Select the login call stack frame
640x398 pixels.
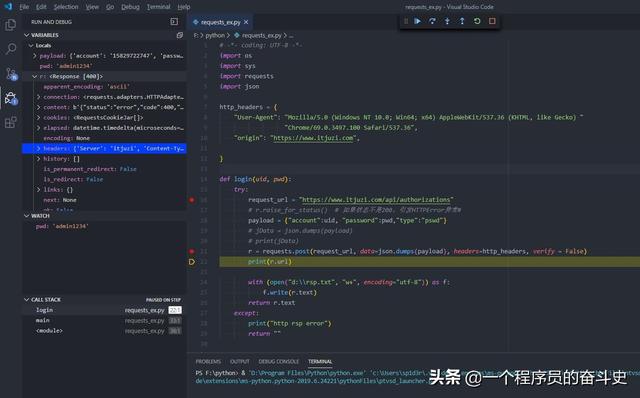point(104,310)
